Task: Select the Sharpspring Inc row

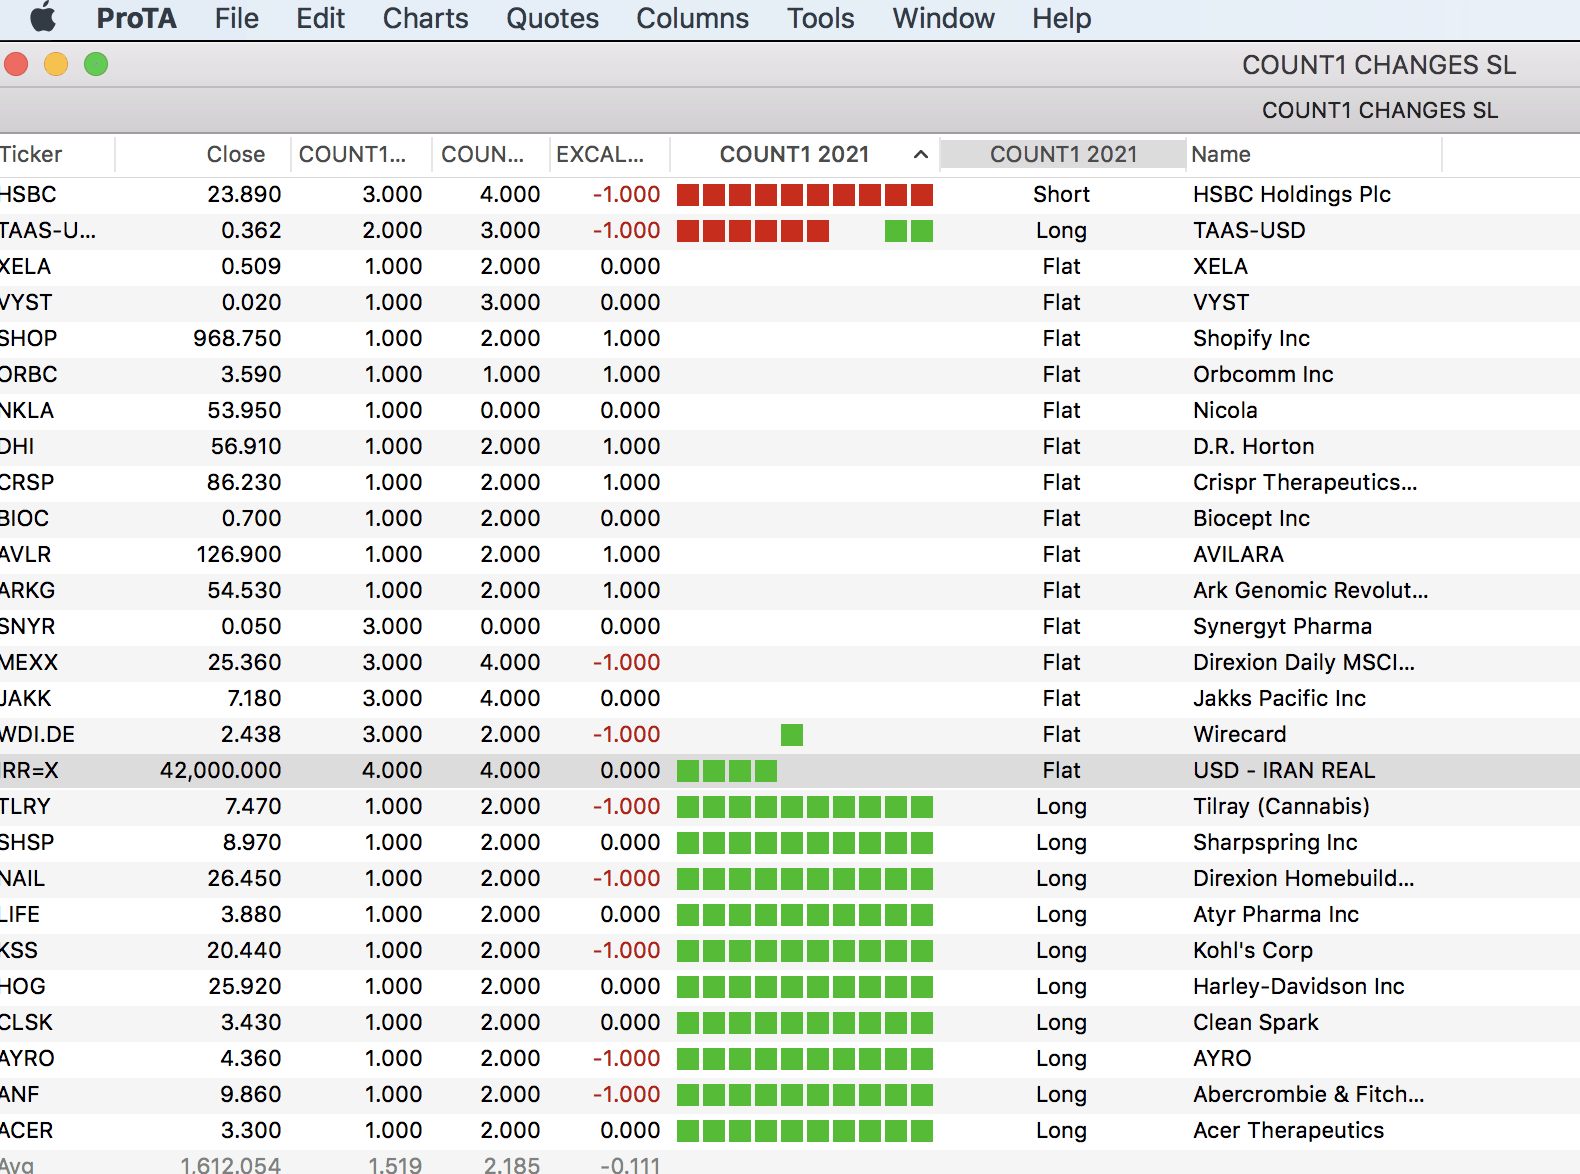Action: click(790, 842)
